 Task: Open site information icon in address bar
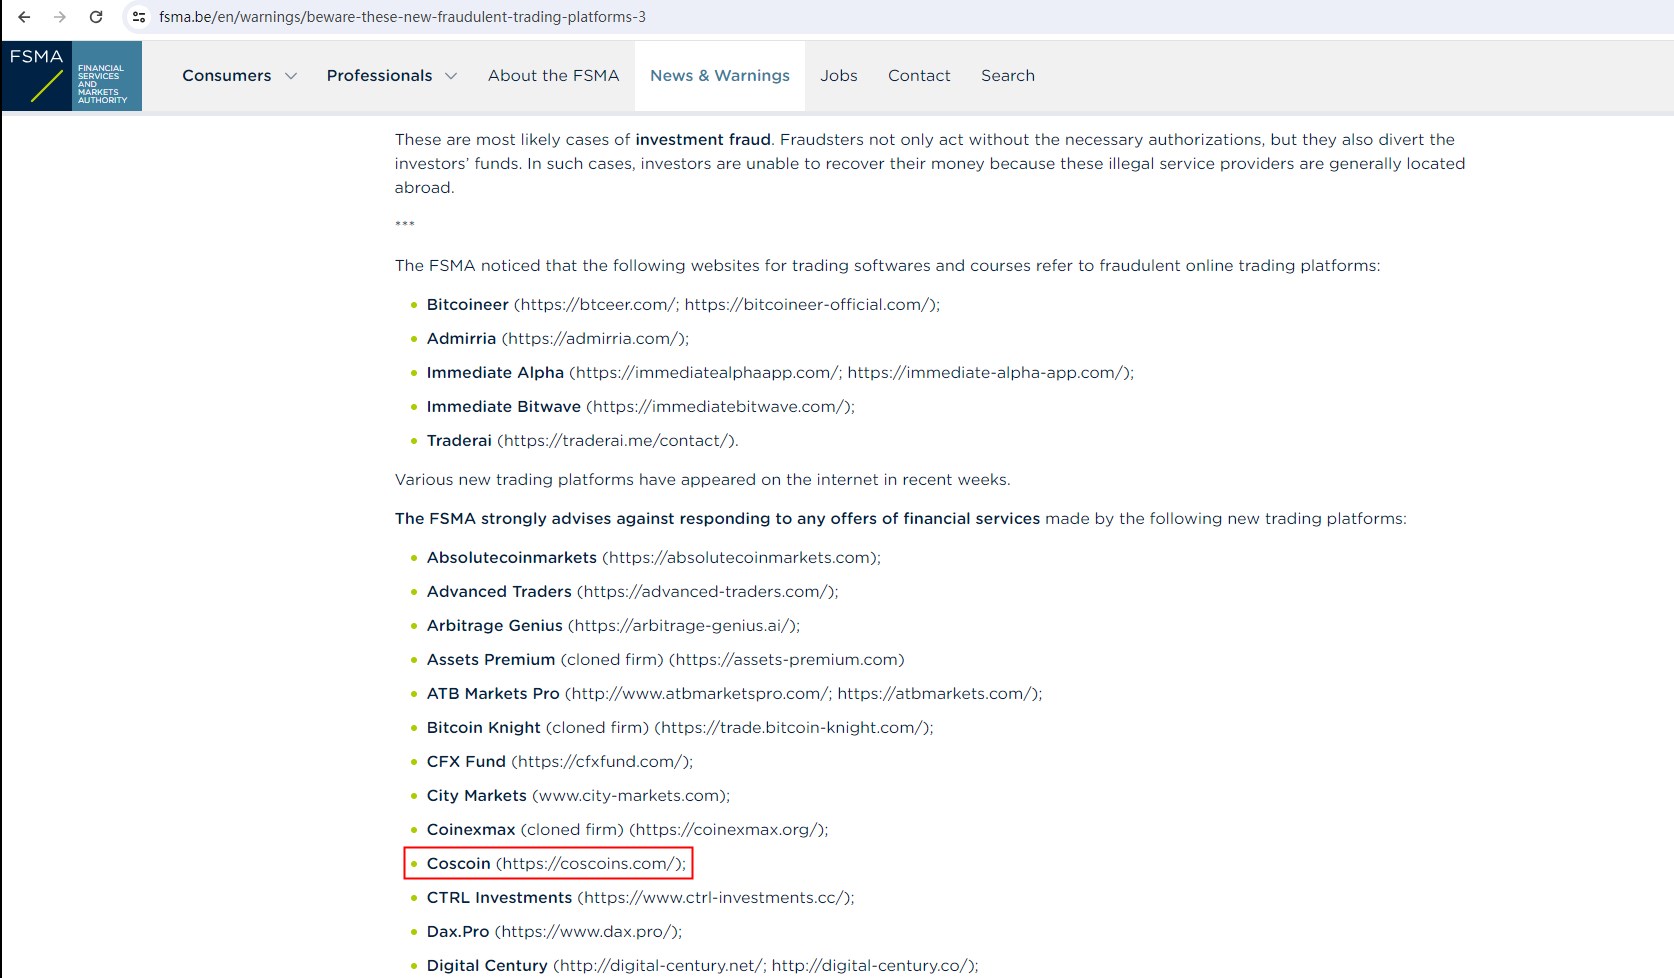(x=139, y=17)
